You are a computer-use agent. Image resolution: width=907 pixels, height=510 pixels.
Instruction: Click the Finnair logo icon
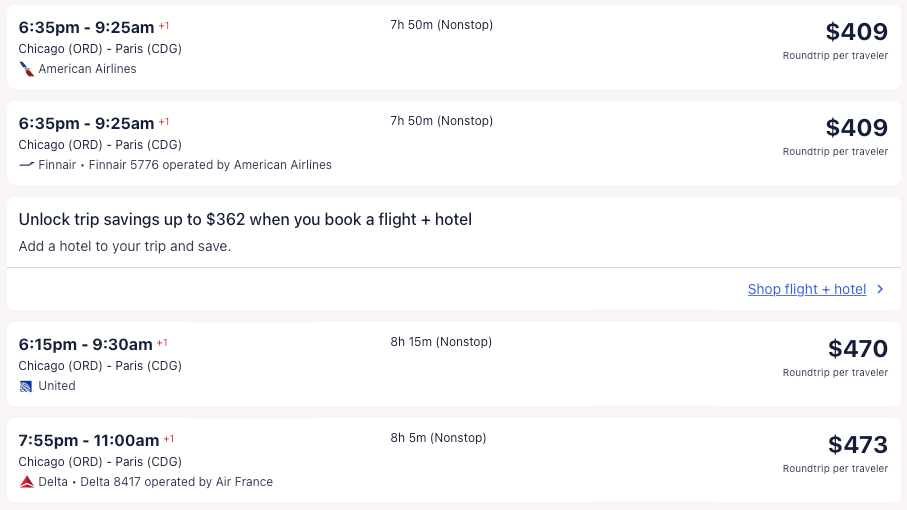27,165
